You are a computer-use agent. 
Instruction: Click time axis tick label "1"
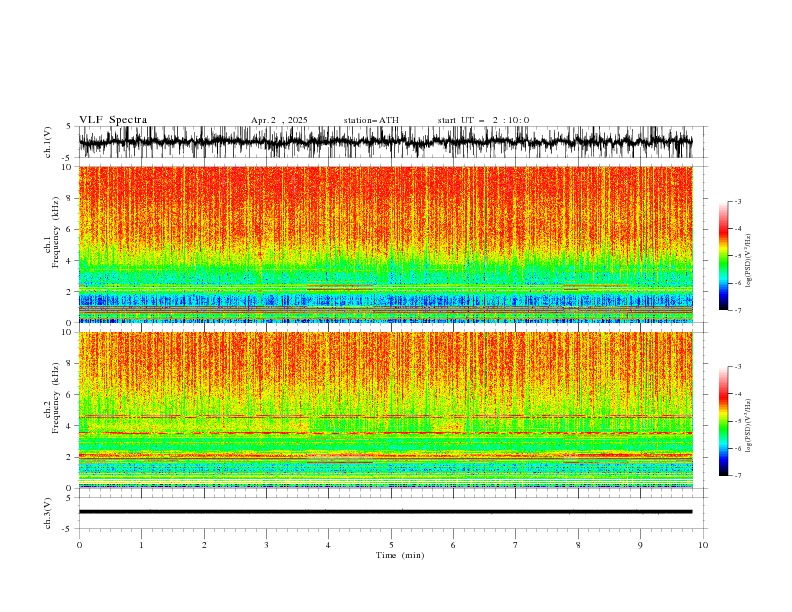click(141, 545)
